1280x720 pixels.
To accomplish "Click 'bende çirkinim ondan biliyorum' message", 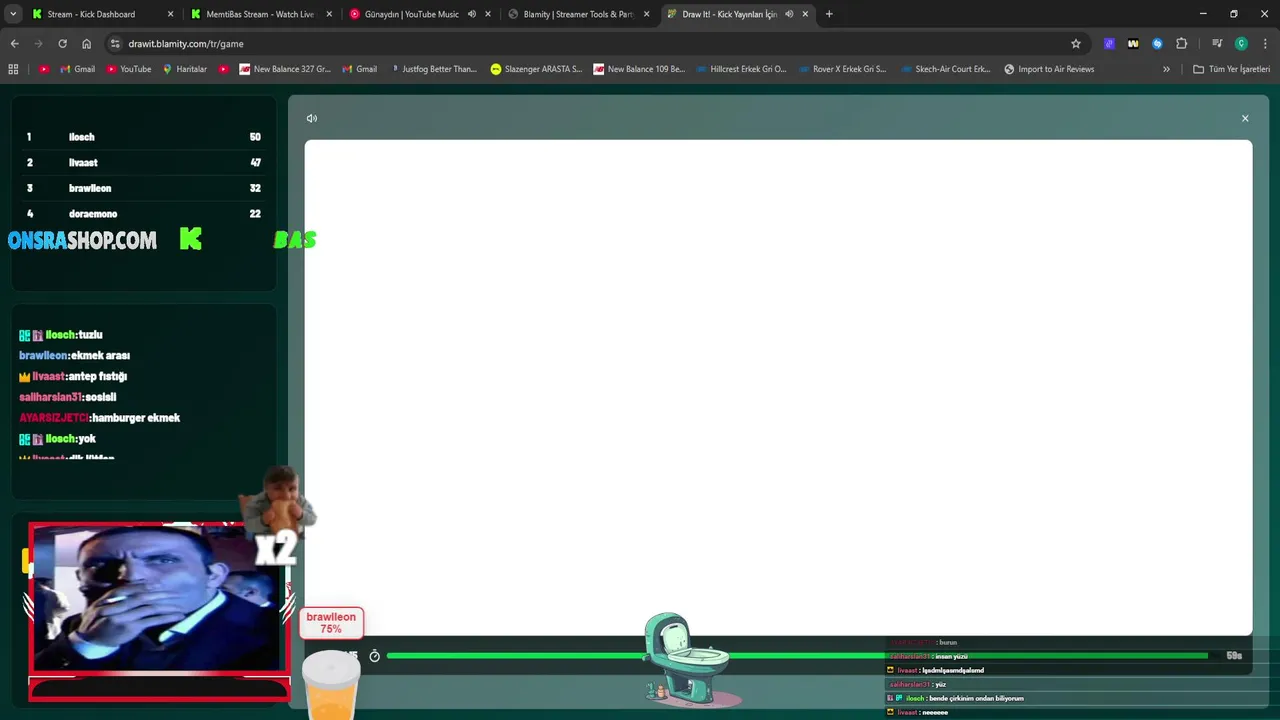I will click(x=976, y=698).
